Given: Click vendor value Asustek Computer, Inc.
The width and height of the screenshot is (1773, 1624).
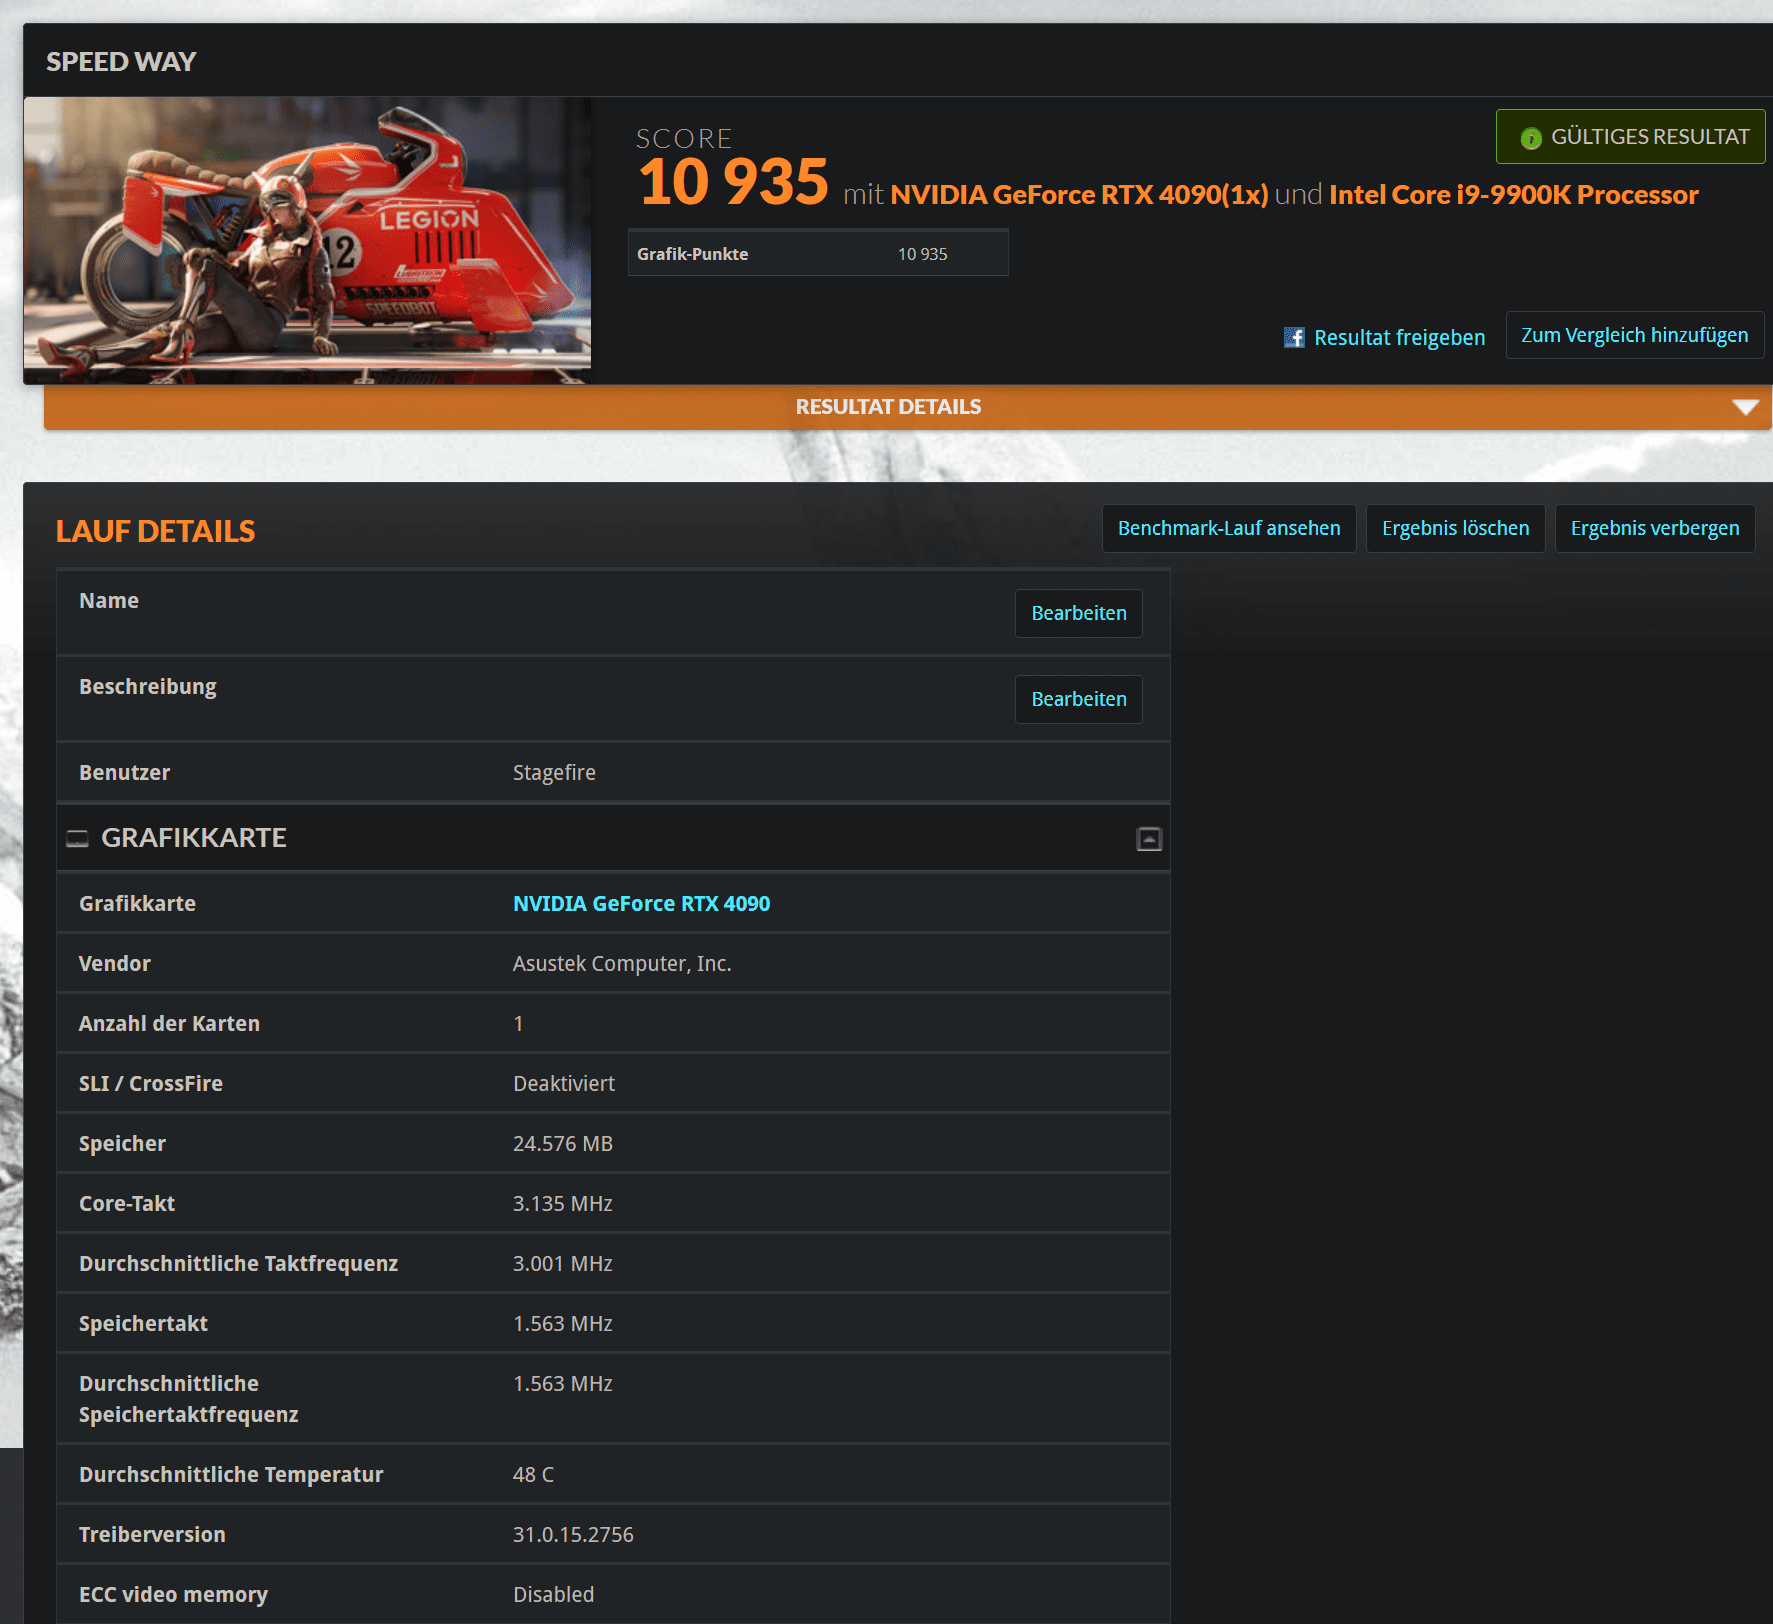Looking at the screenshot, I should [x=622, y=963].
